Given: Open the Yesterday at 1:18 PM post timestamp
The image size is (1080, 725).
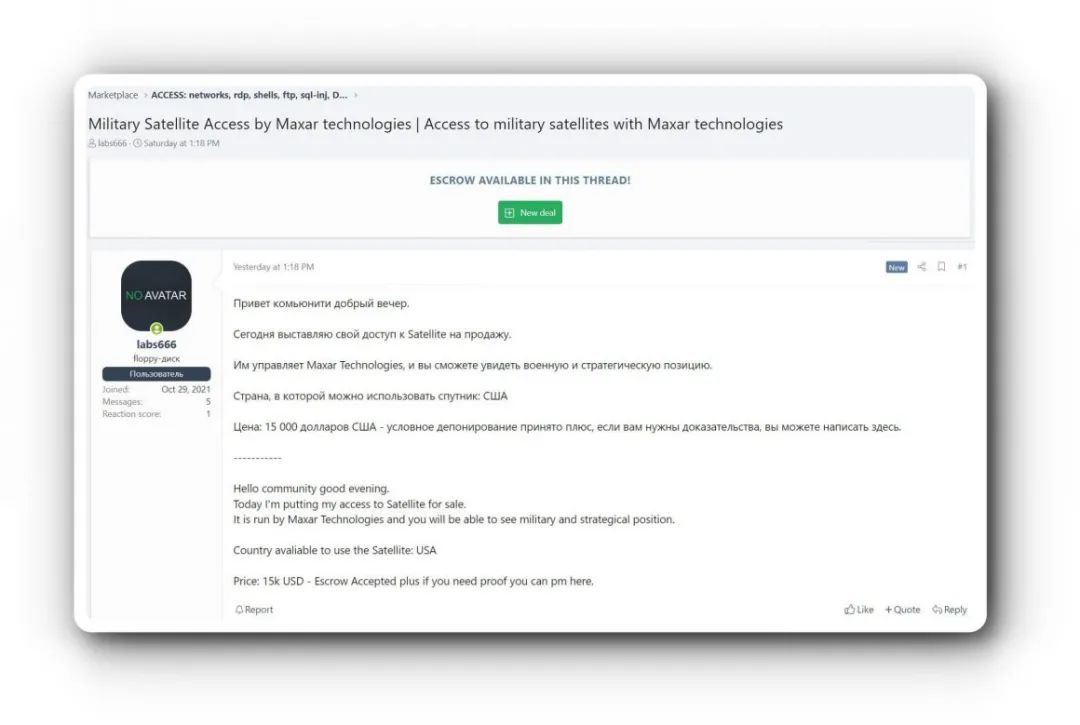Looking at the screenshot, I should [273, 267].
